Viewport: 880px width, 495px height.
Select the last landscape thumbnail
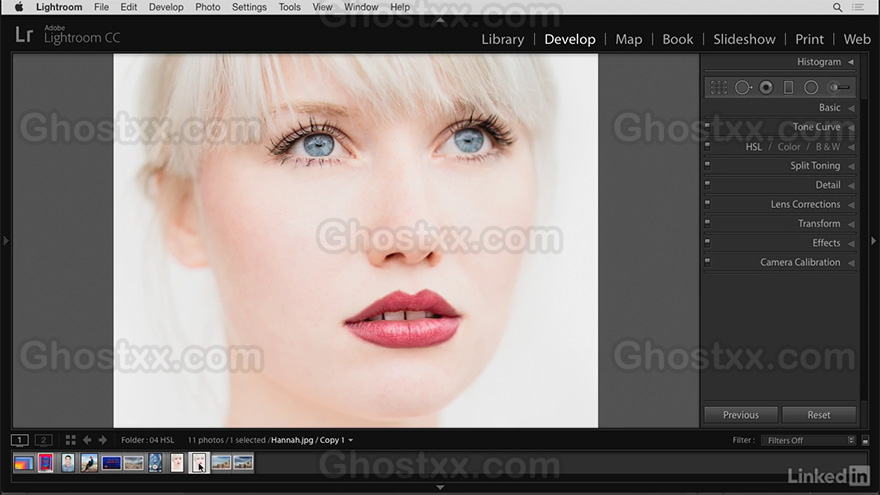pos(243,463)
